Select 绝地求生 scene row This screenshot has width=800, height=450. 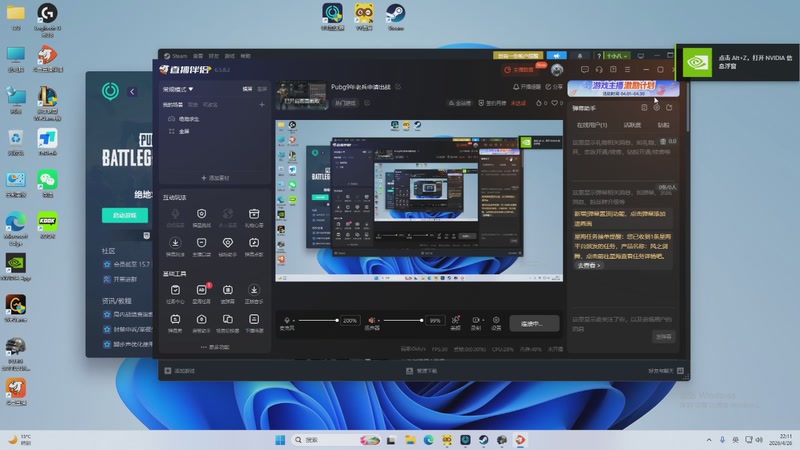point(214,119)
